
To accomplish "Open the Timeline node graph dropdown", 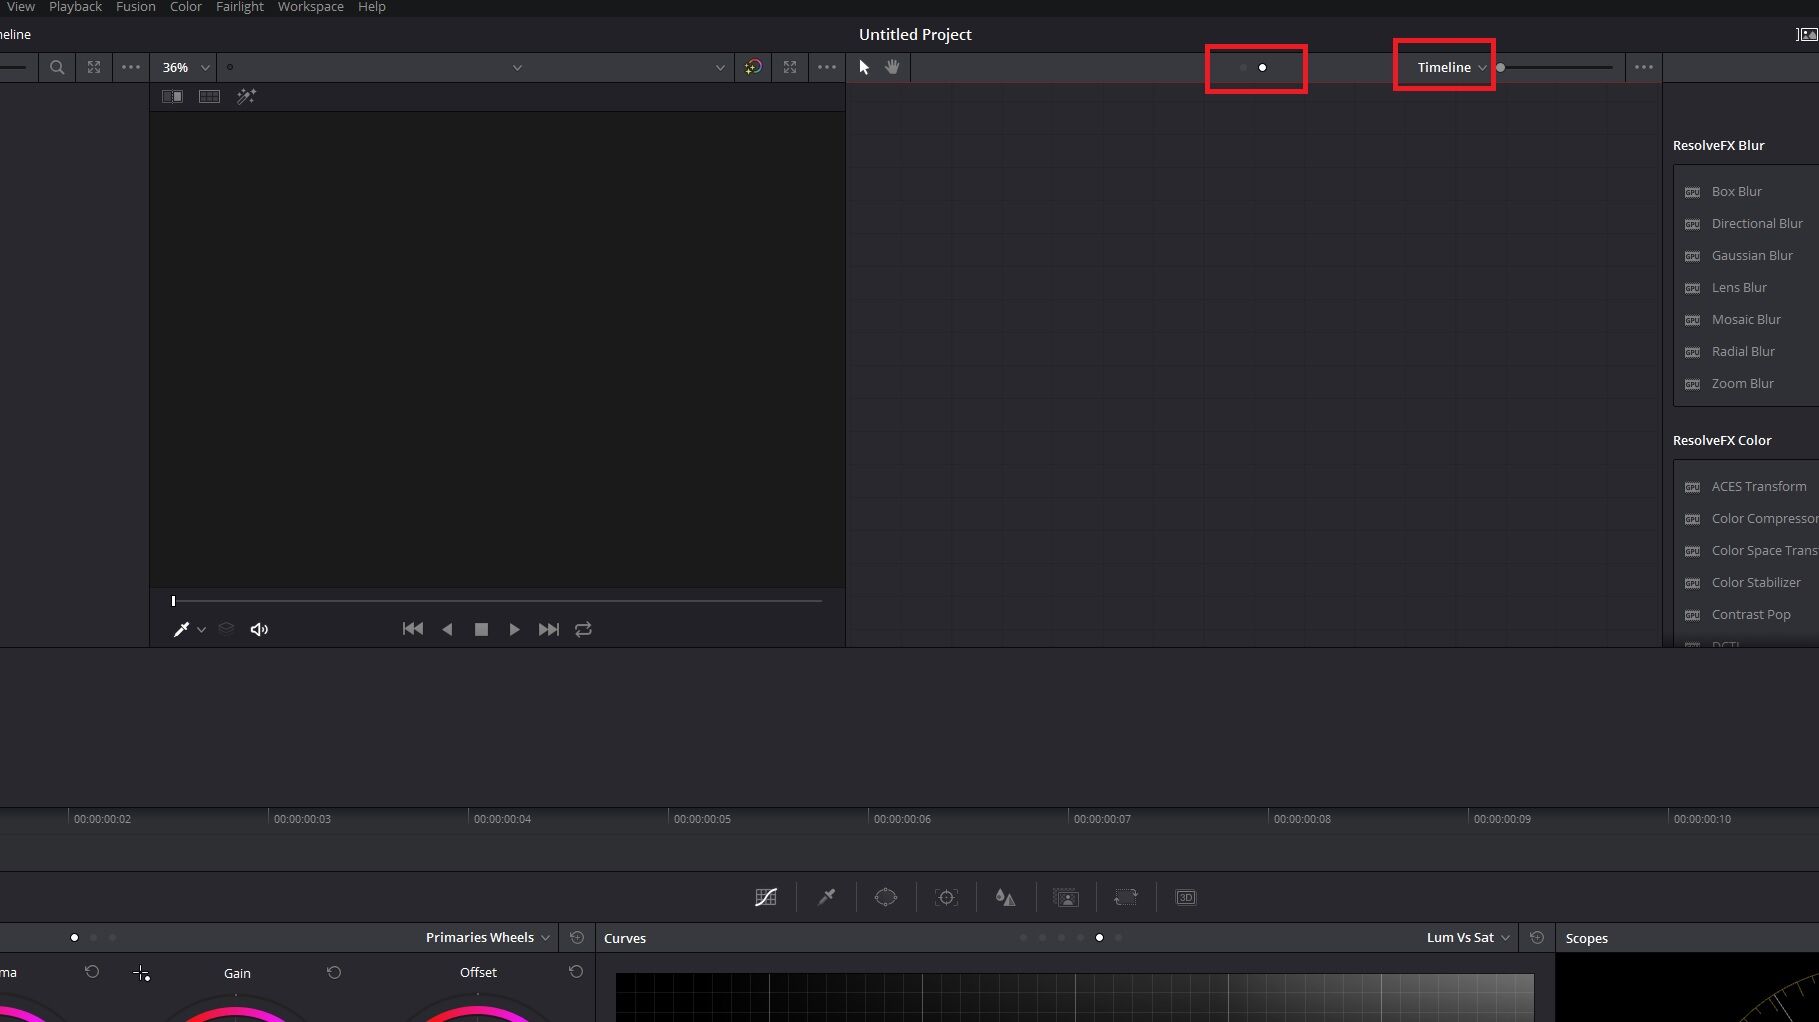I will click(x=1451, y=67).
